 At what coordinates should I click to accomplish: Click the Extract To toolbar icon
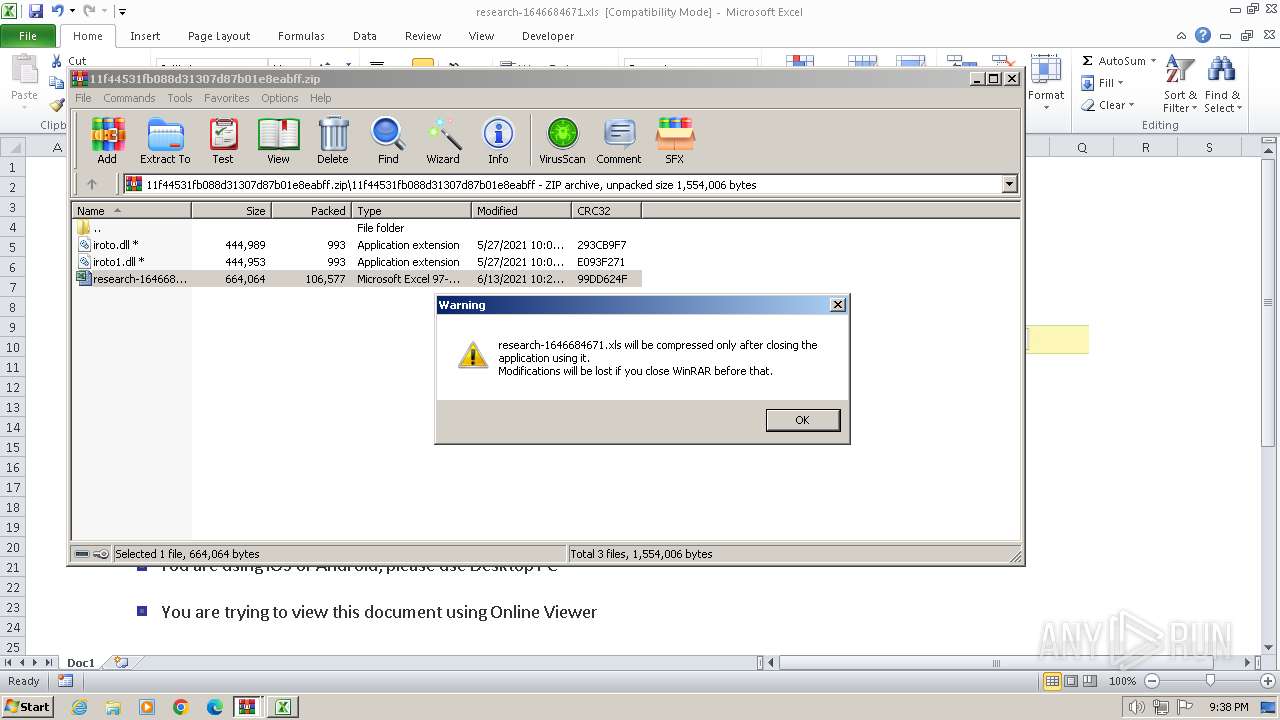pyautogui.click(x=165, y=140)
